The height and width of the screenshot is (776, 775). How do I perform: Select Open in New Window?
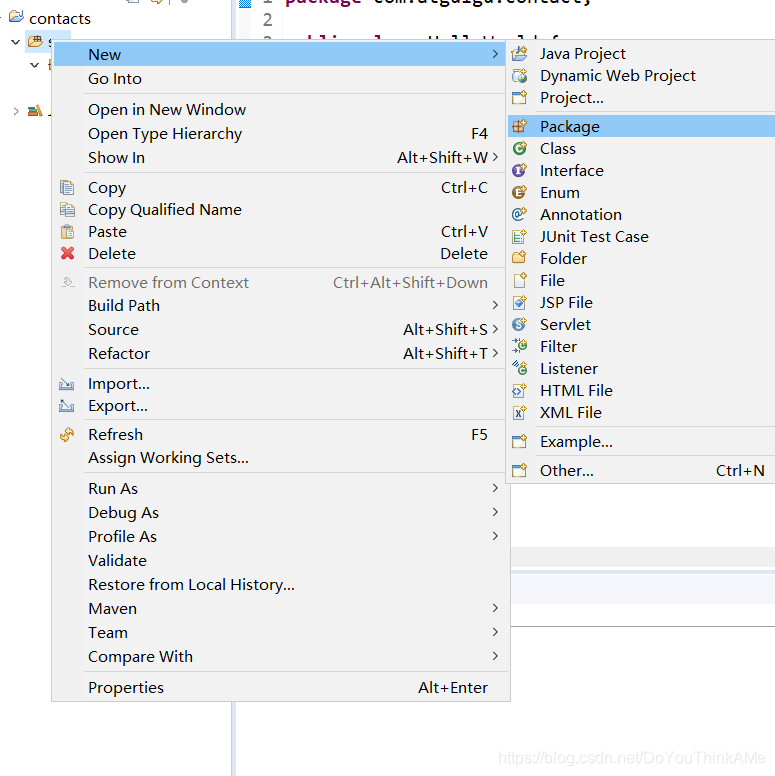click(x=281, y=109)
